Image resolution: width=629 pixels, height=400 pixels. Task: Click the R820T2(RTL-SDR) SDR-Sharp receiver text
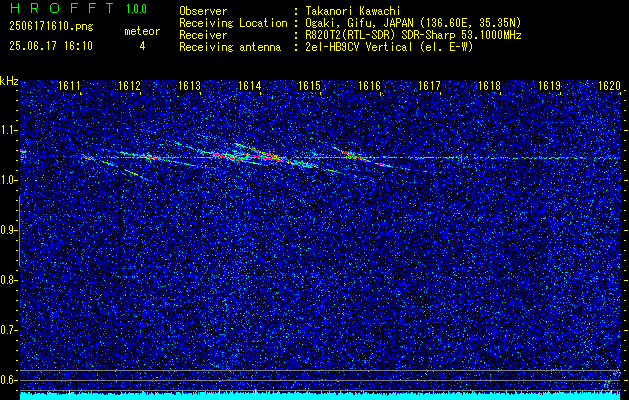point(413,35)
